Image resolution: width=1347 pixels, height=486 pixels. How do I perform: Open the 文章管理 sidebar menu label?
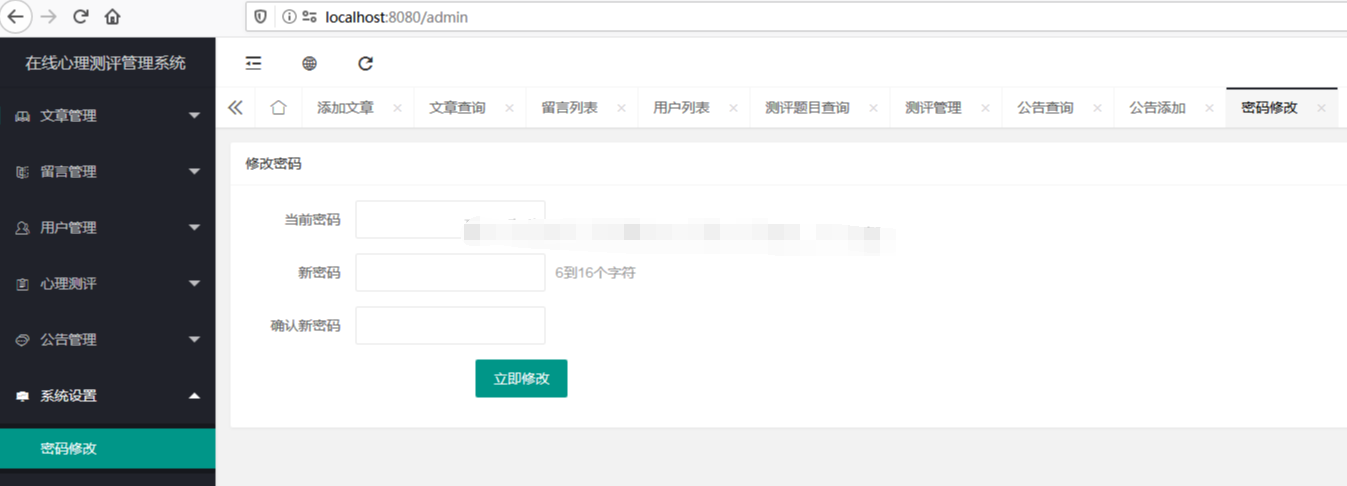click(x=68, y=116)
